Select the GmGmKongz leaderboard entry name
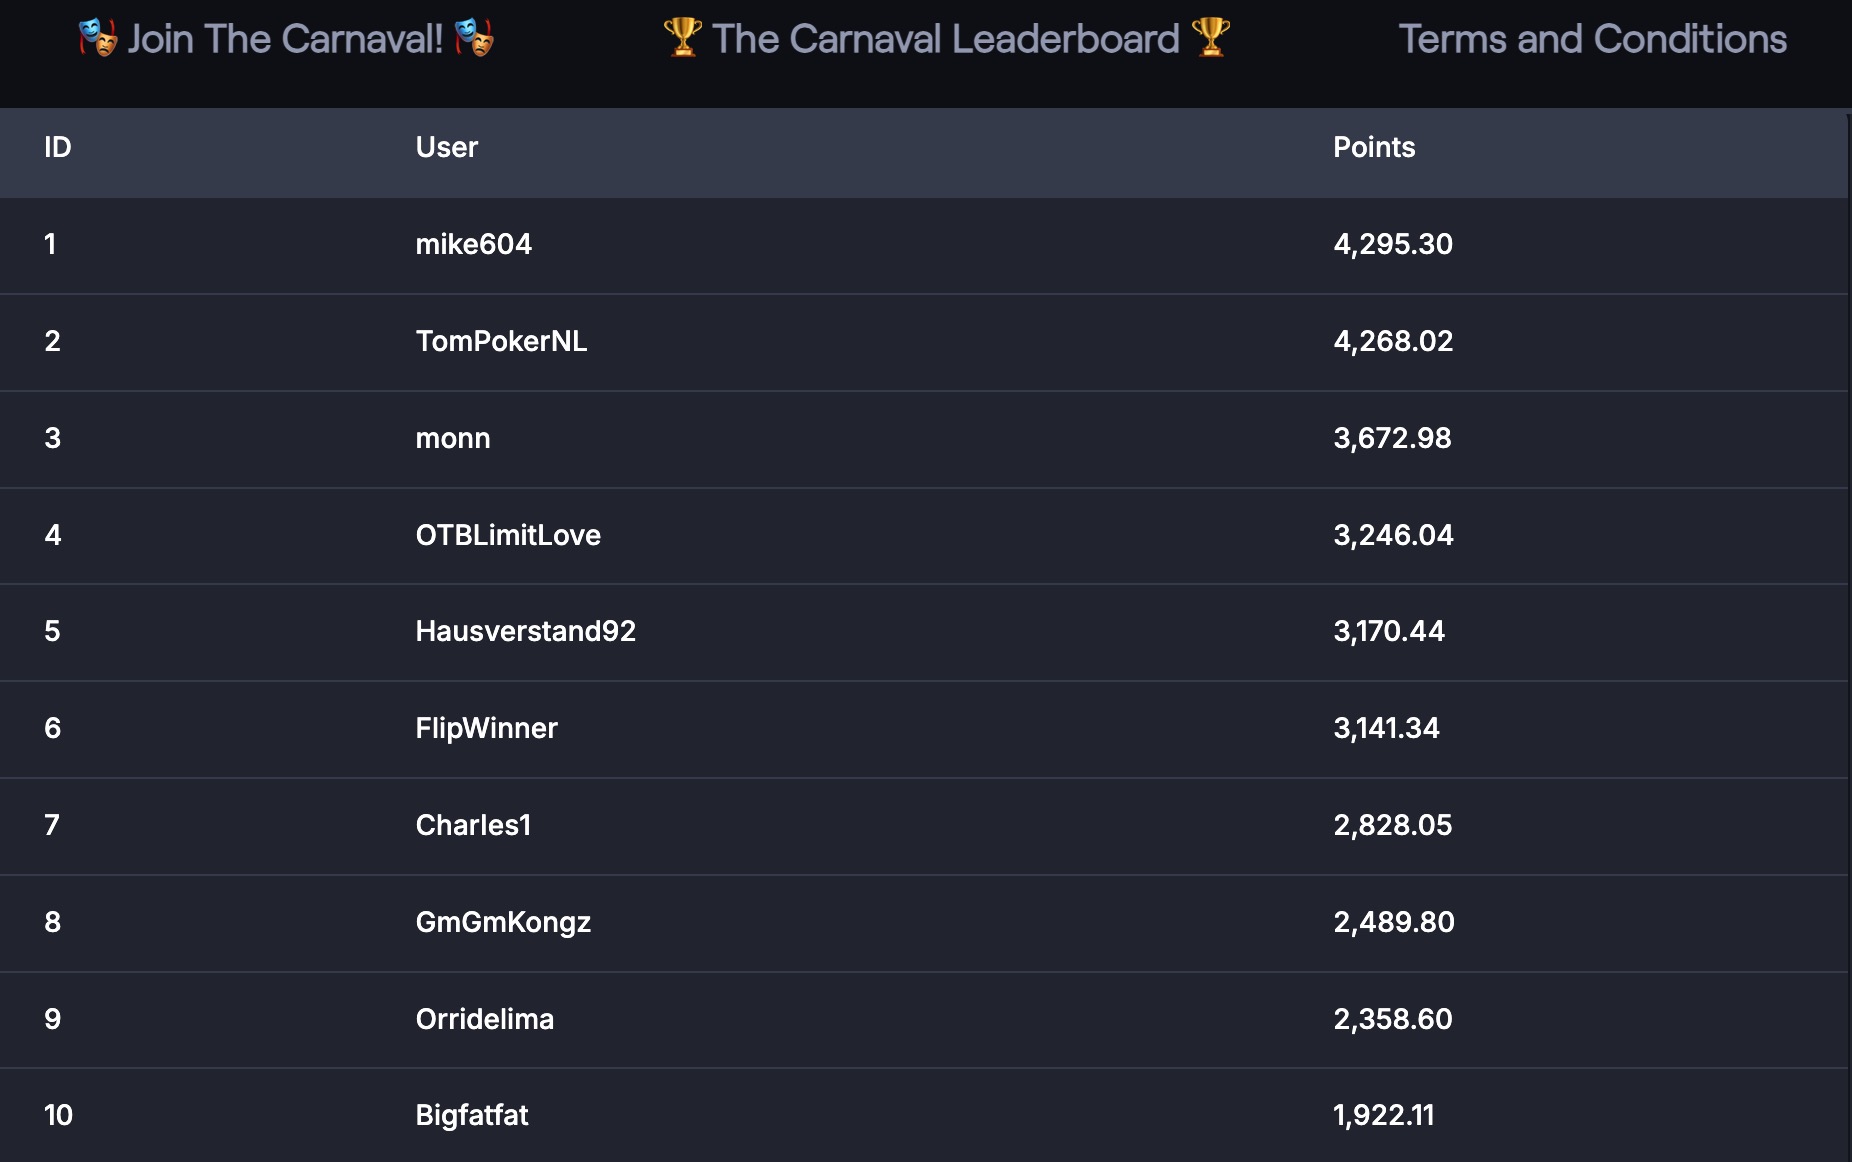Viewport: 1852px width, 1162px height. [x=503, y=922]
